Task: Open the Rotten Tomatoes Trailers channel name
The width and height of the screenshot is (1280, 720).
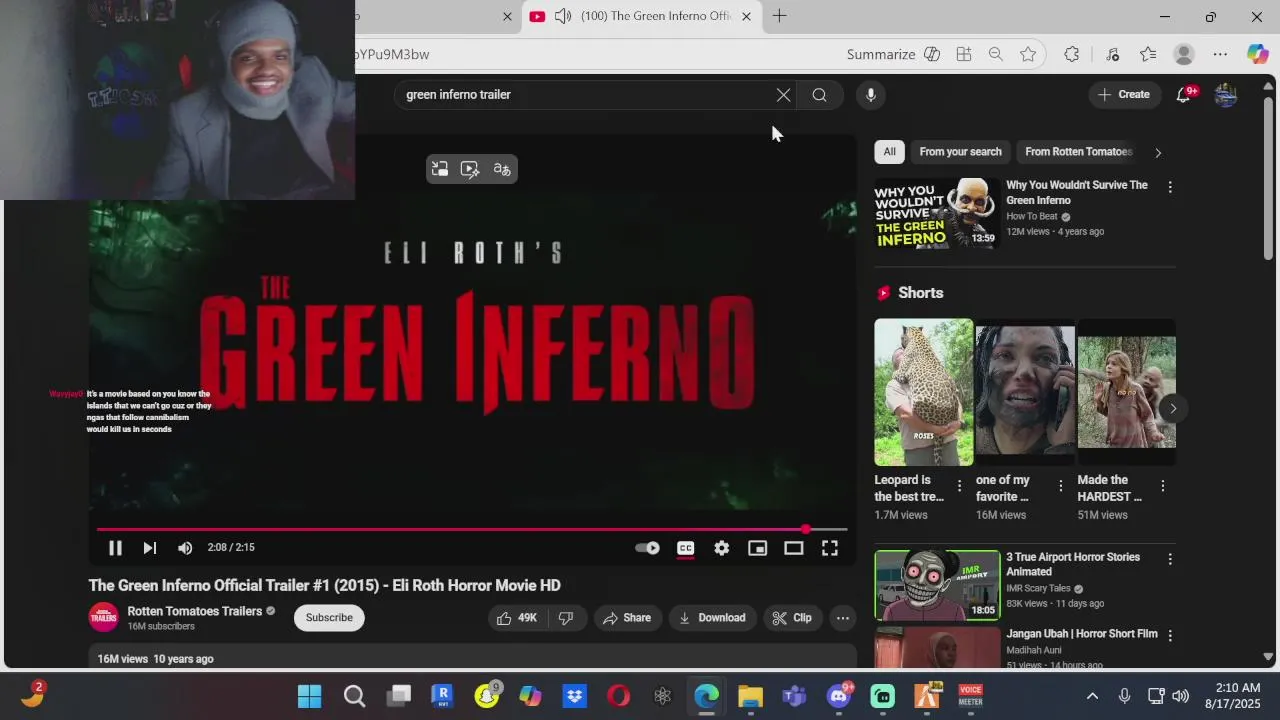Action: 195,611
